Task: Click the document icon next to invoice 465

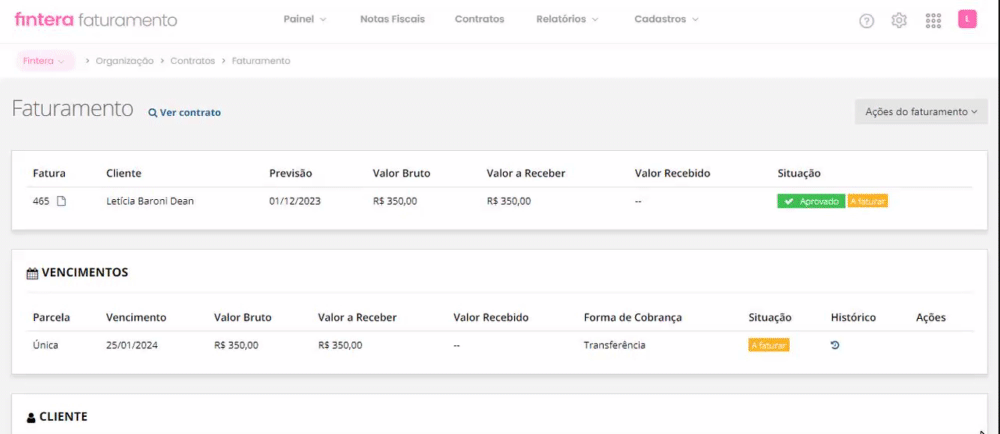Action: click(x=61, y=201)
